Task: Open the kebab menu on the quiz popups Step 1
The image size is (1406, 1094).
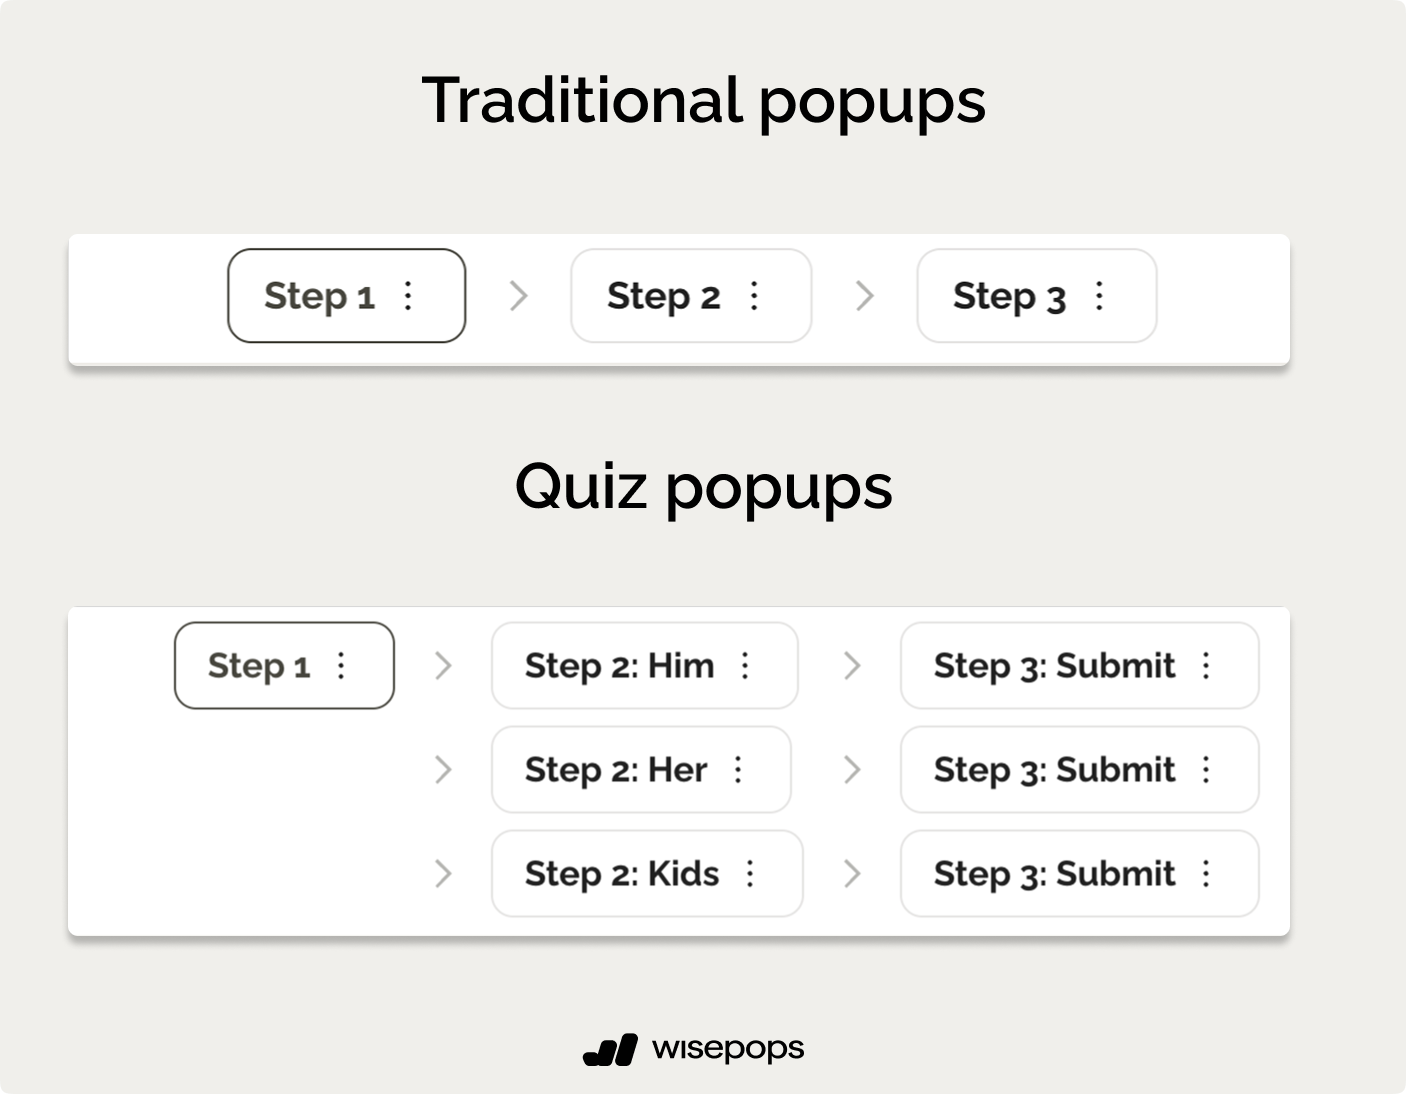Action: point(341,666)
